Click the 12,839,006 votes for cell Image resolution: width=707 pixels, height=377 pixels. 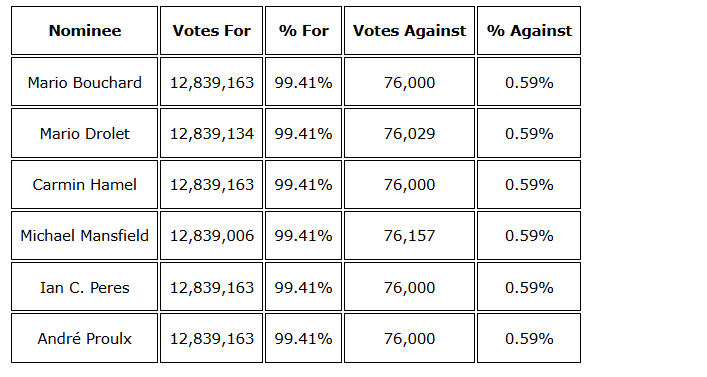click(211, 235)
